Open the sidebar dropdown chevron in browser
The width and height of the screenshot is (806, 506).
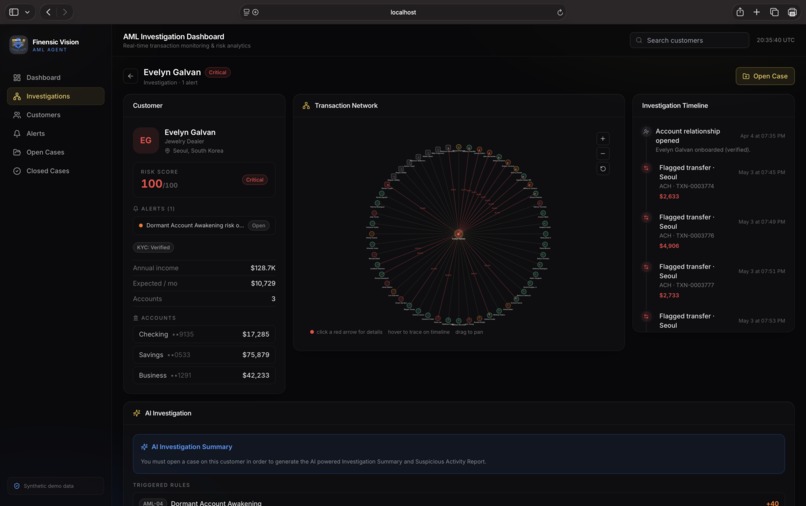point(27,12)
